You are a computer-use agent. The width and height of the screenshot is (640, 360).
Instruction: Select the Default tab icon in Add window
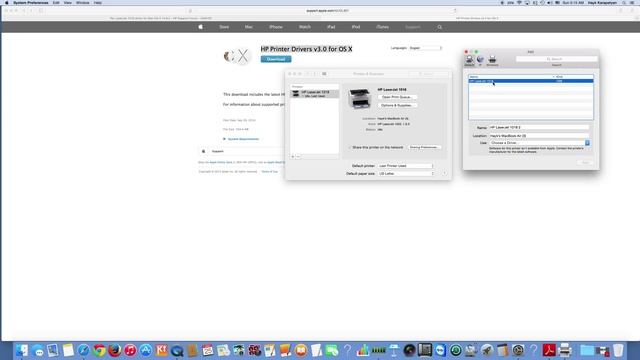point(469,60)
